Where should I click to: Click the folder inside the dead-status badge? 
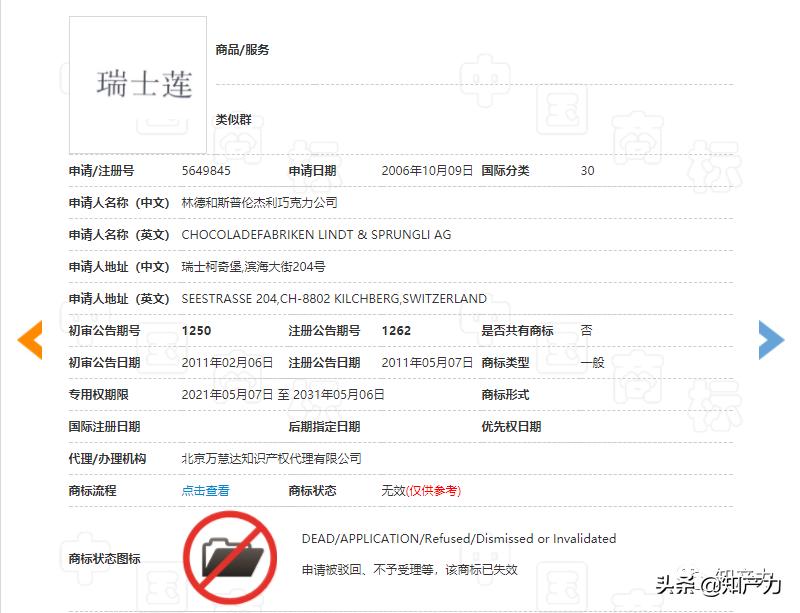click(231, 558)
